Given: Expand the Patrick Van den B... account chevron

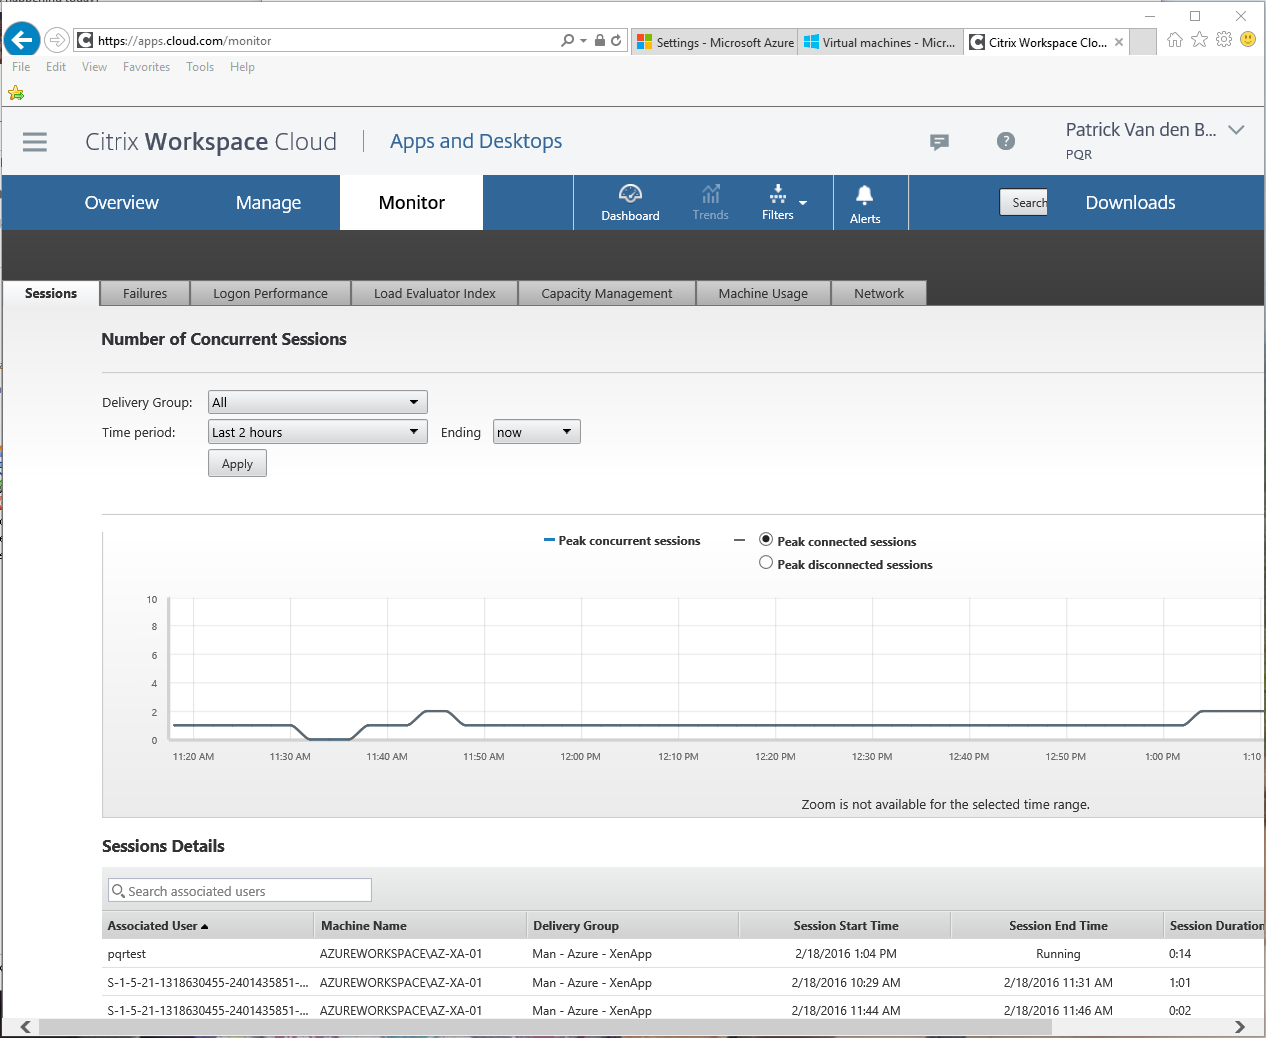Looking at the screenshot, I should click(x=1236, y=130).
